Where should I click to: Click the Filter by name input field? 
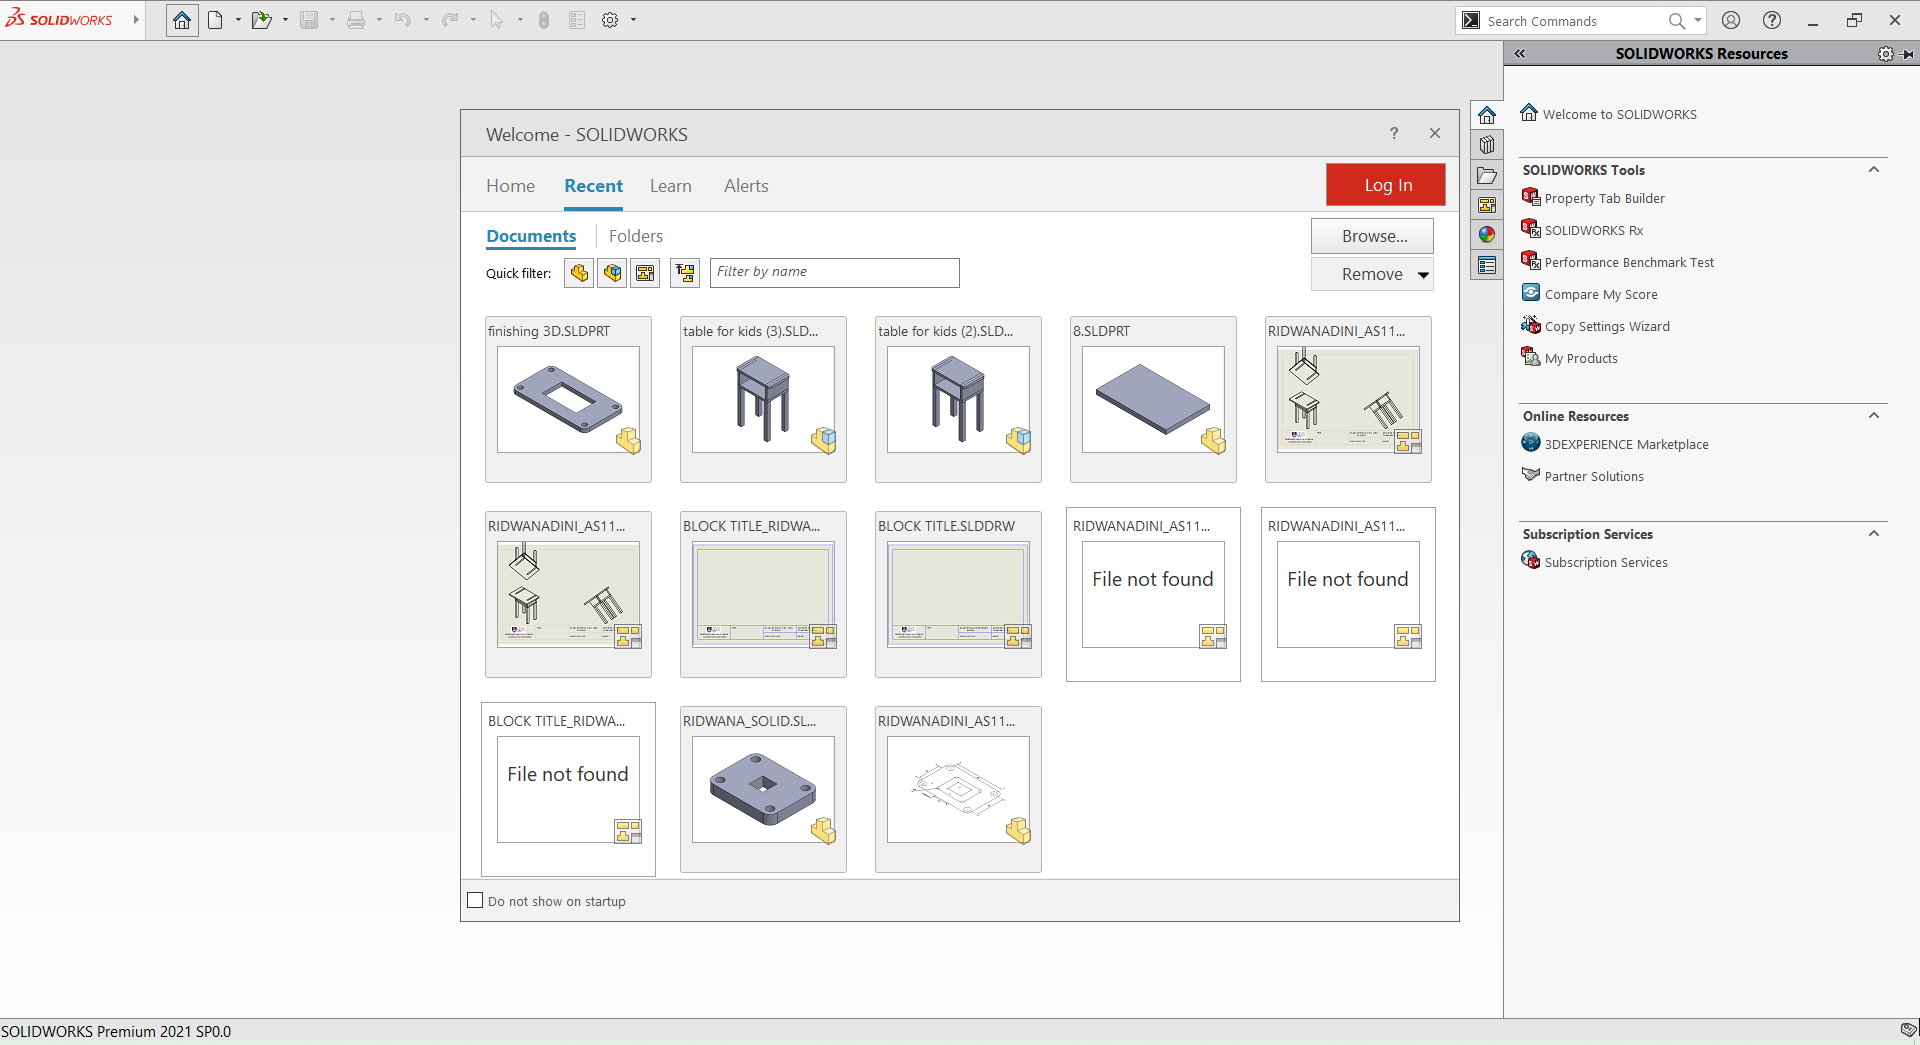coord(834,273)
